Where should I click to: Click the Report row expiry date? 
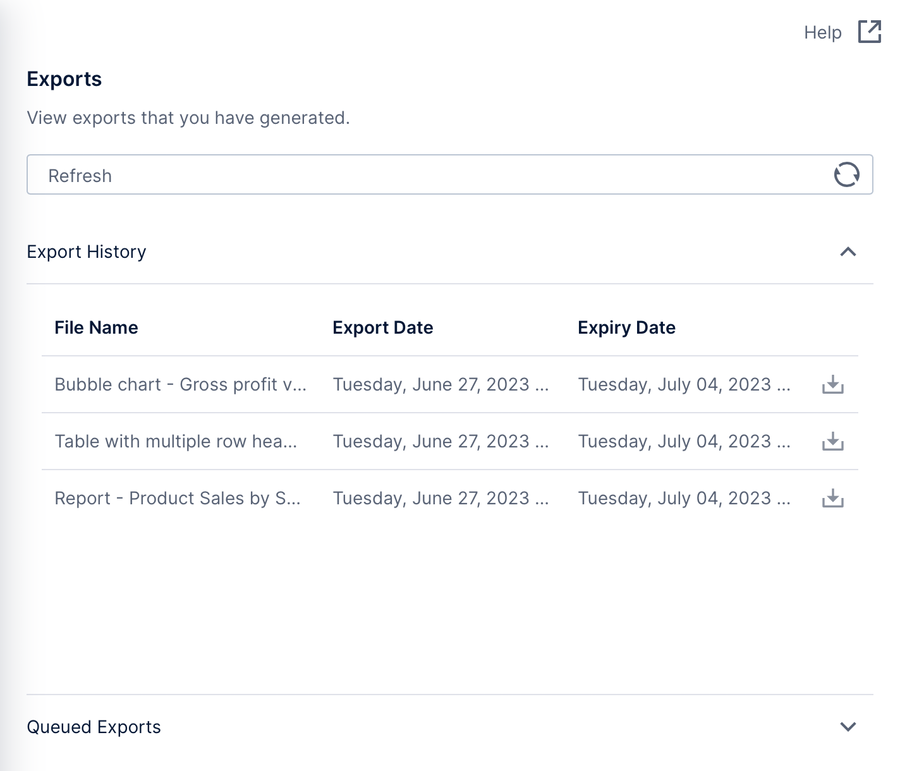(684, 499)
